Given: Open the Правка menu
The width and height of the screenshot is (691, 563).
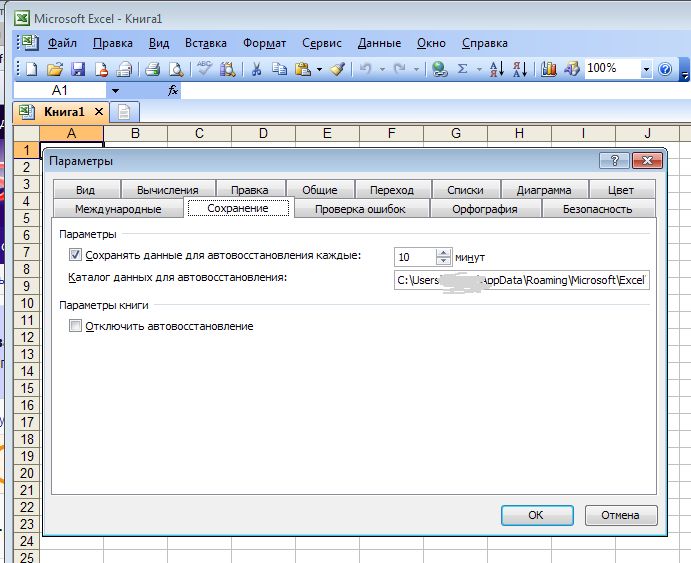Looking at the screenshot, I should point(113,43).
